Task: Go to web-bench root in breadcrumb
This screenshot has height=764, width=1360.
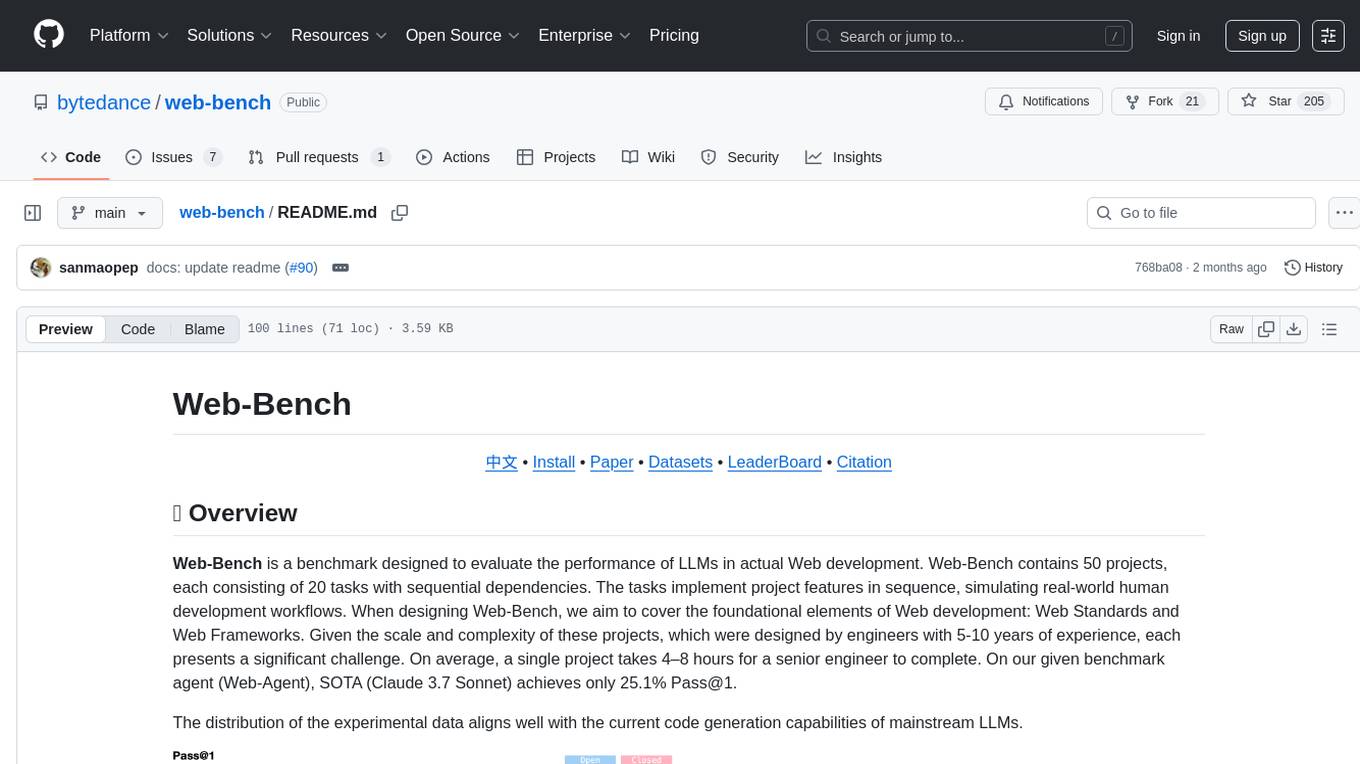Action: point(222,213)
